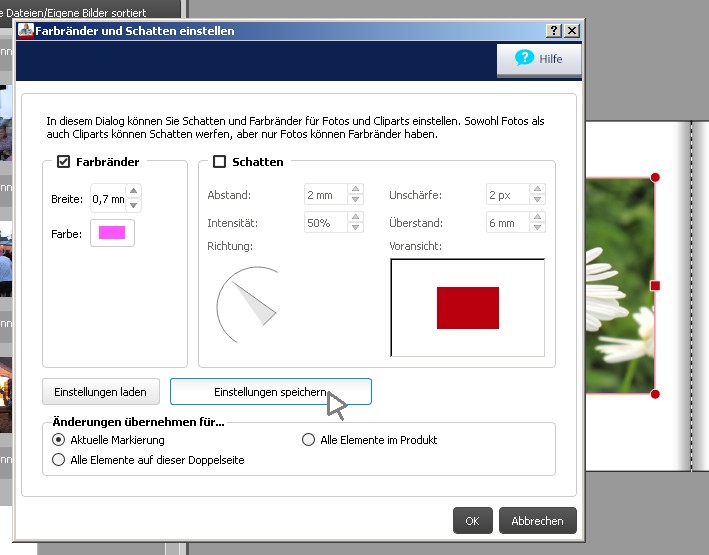Decrease Unschärfe with the down arrow
Viewport: 709px width, 555px height.
(537, 199)
